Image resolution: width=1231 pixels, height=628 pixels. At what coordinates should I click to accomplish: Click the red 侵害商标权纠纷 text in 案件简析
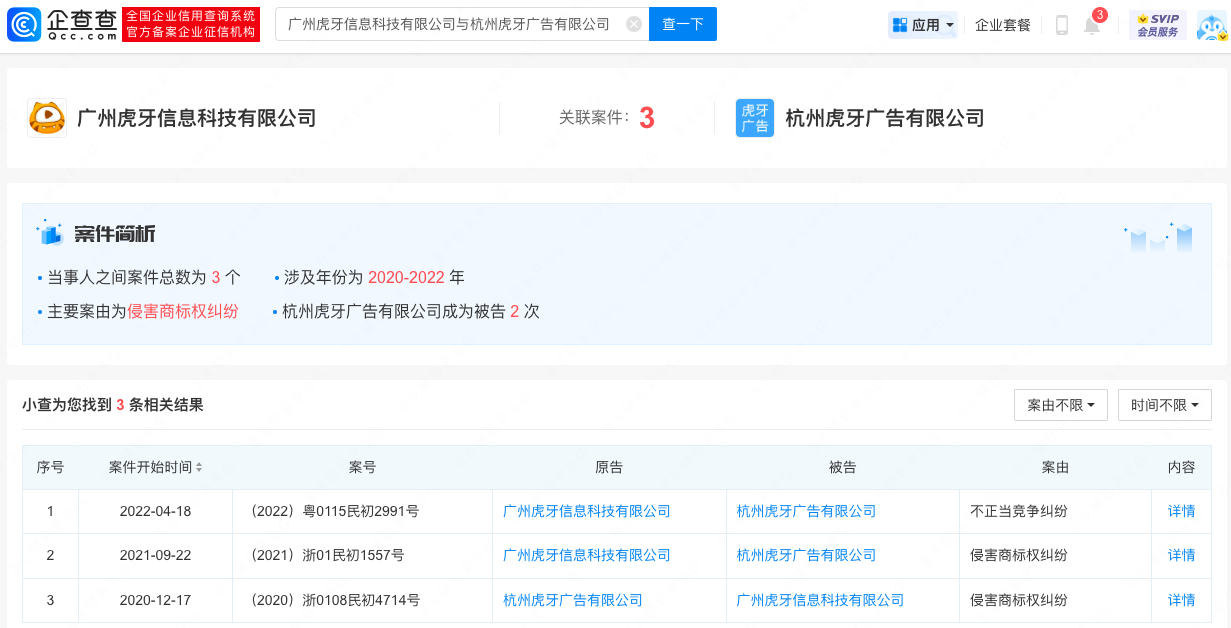pyautogui.click(x=183, y=311)
